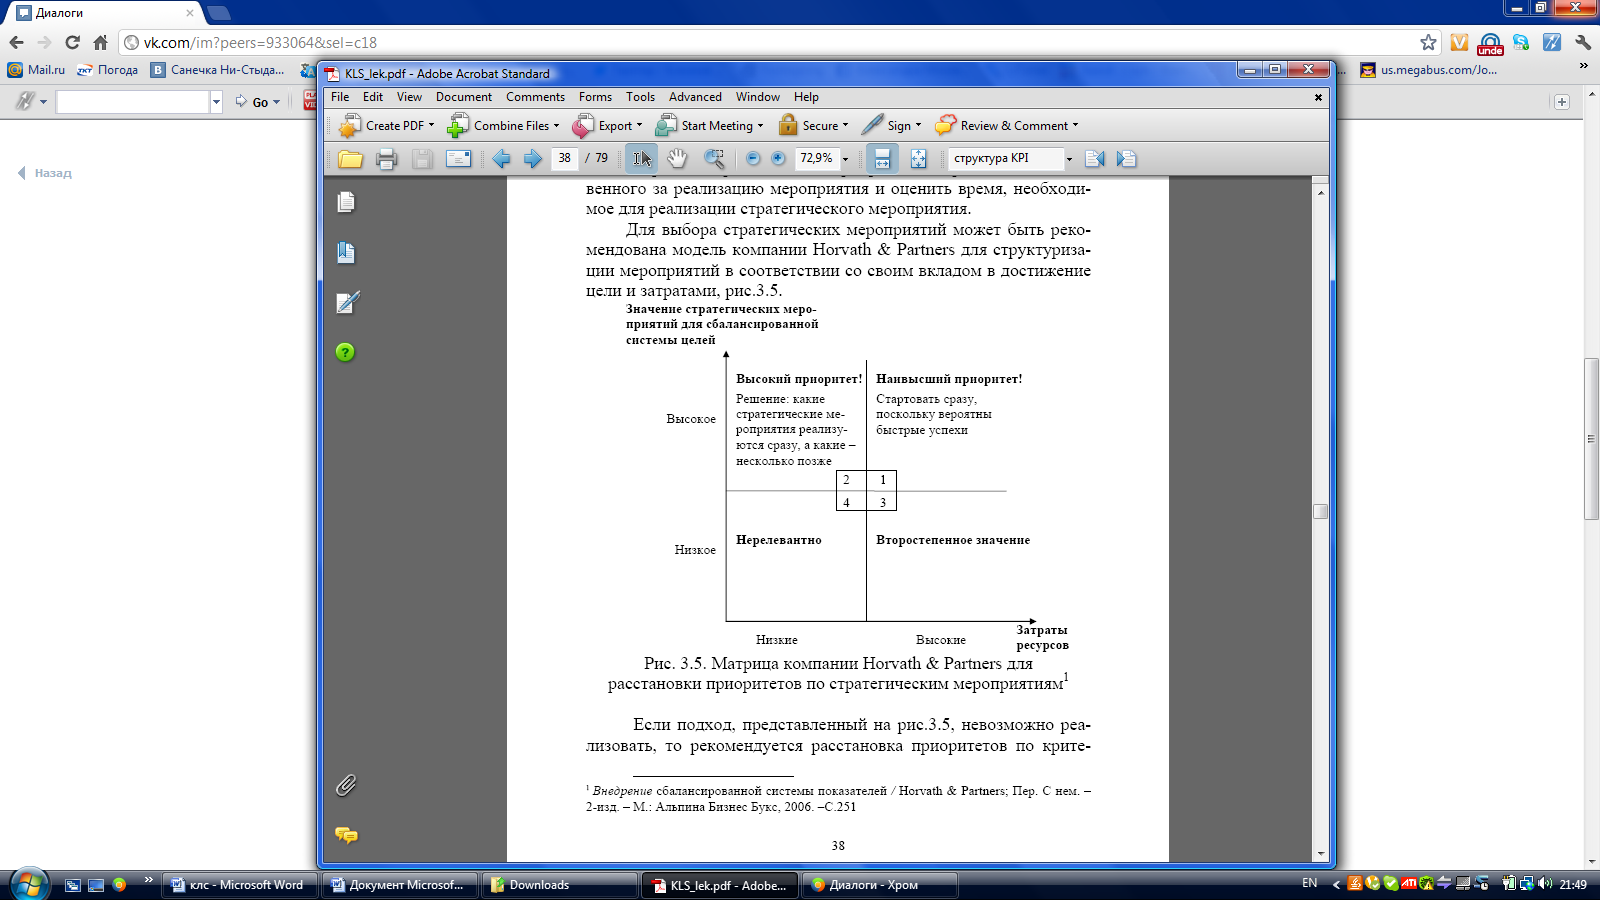The width and height of the screenshot is (1600, 900).
Task: Go to next page with right arrow
Action: click(x=532, y=158)
